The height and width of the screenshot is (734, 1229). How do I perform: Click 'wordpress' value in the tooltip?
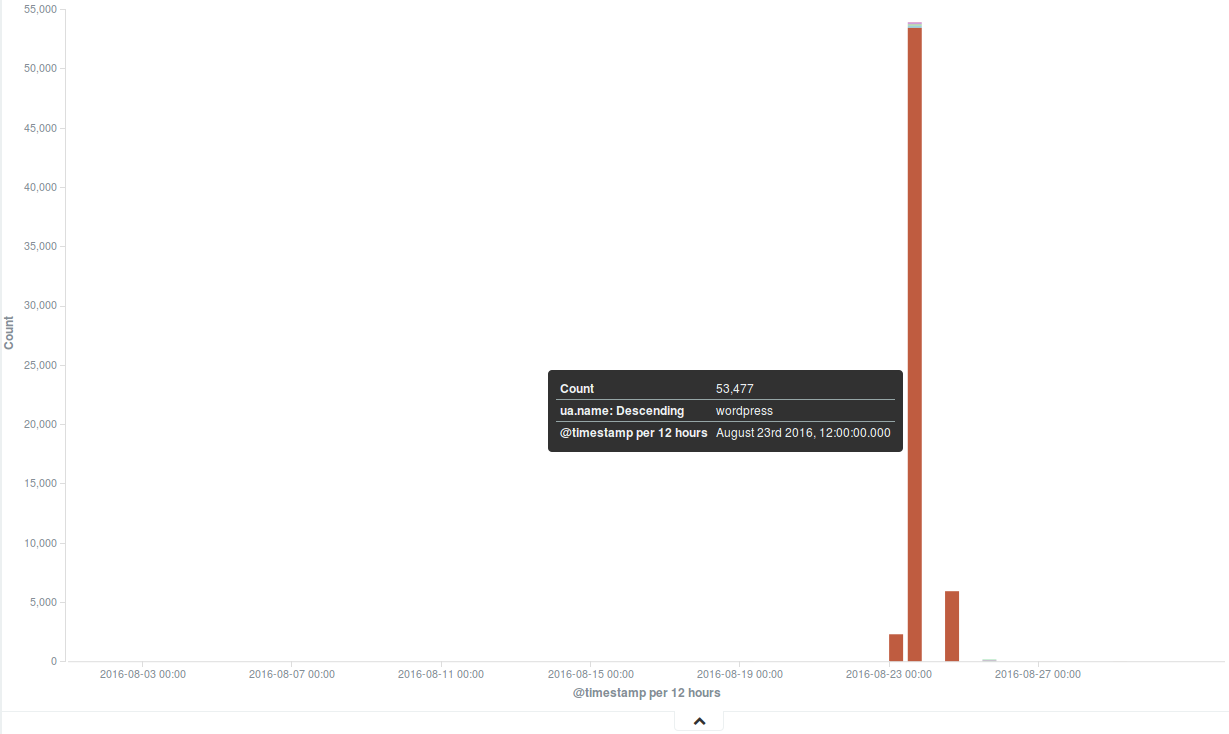pyautogui.click(x=744, y=411)
